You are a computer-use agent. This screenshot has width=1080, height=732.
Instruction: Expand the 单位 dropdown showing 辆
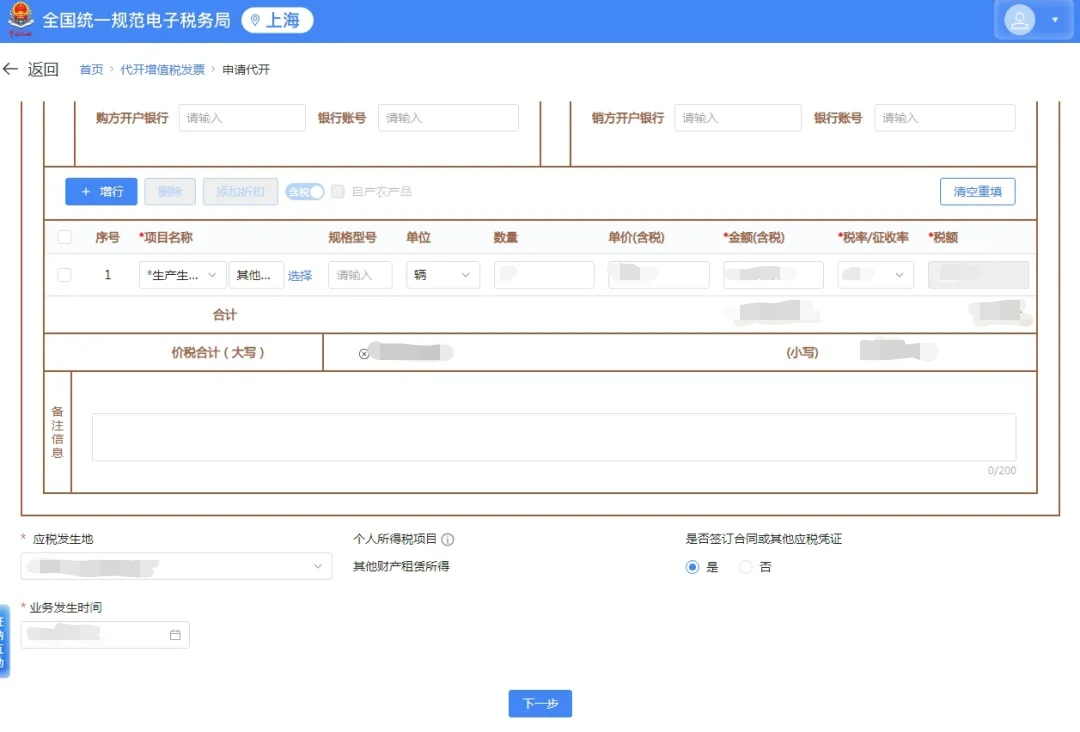tap(442, 275)
